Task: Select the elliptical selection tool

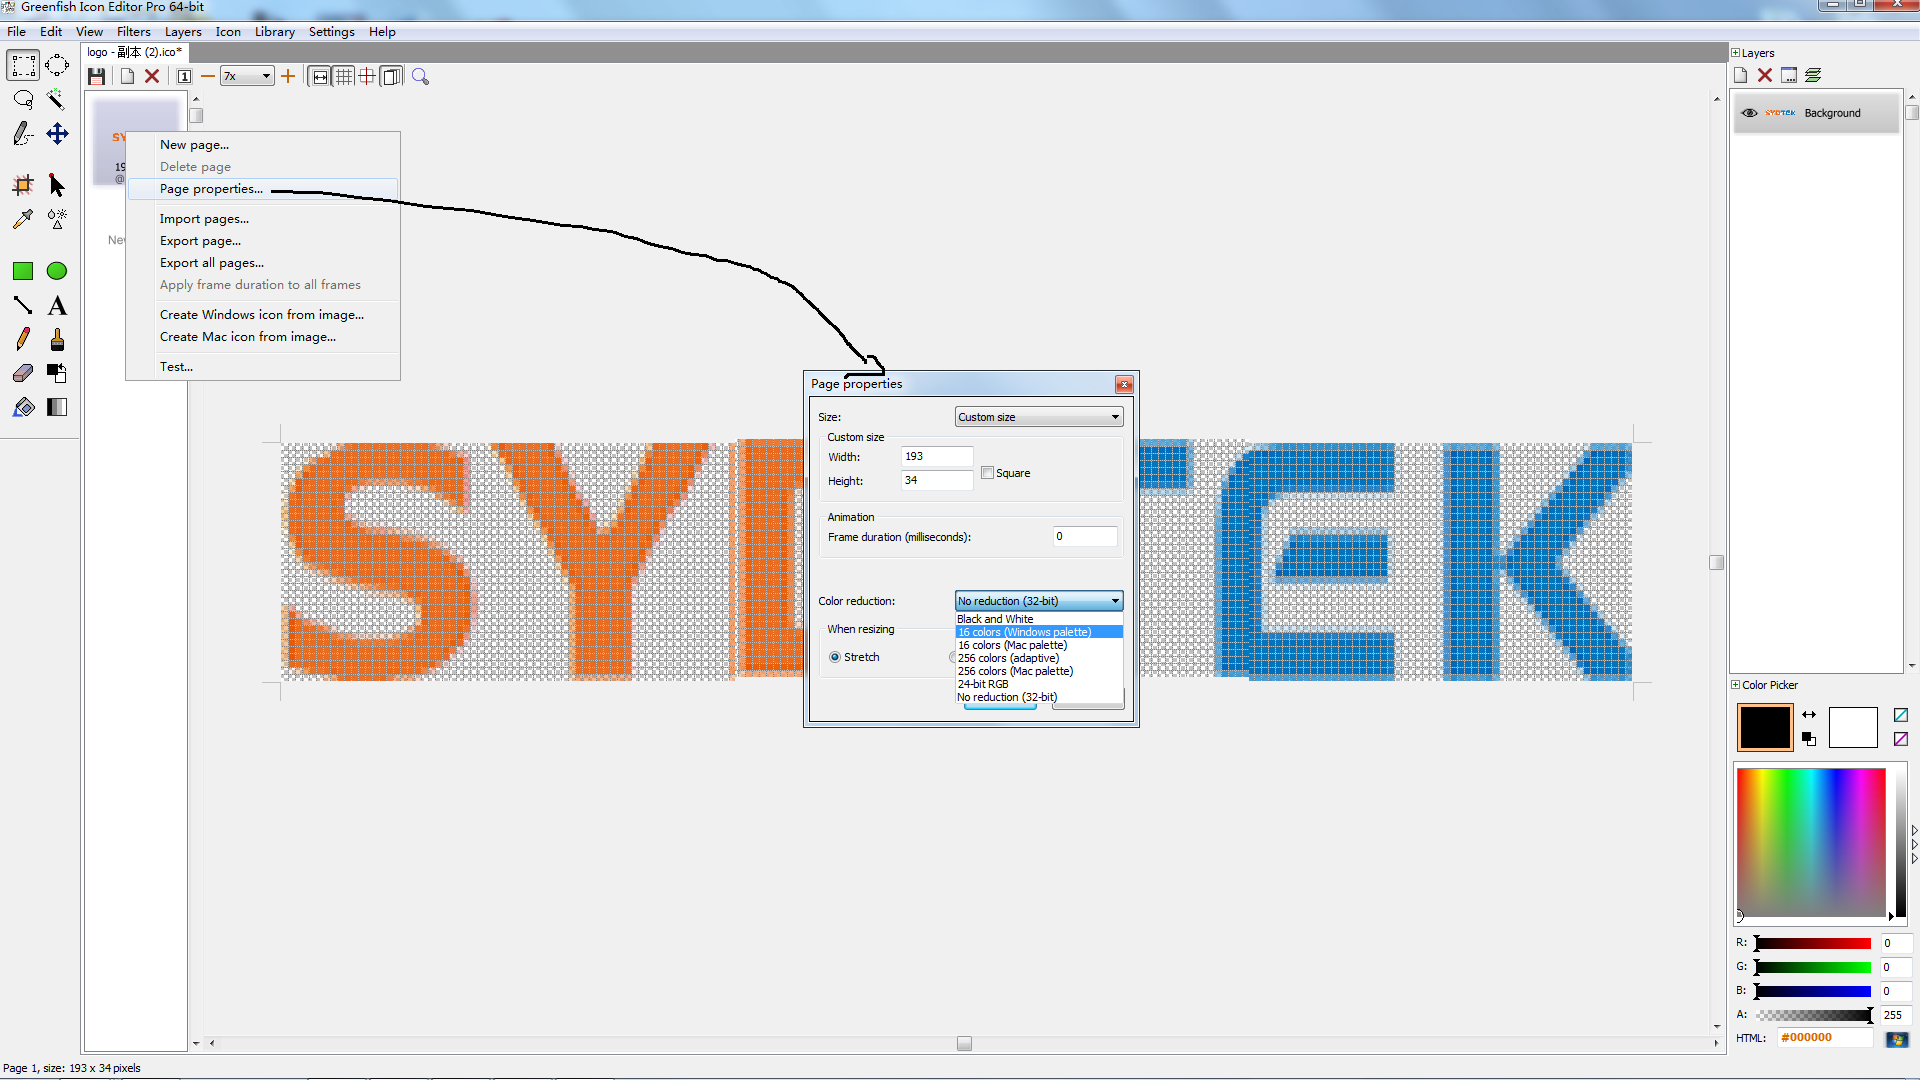Action: coord(57,66)
